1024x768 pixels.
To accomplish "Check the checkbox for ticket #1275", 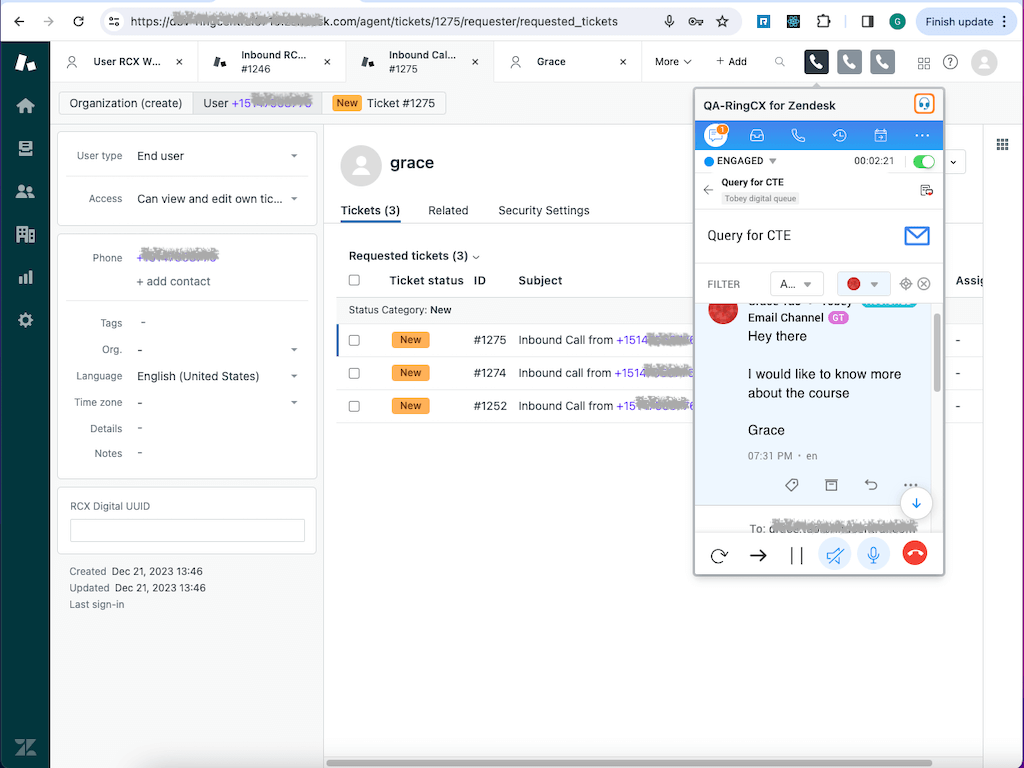I will [x=354, y=339].
